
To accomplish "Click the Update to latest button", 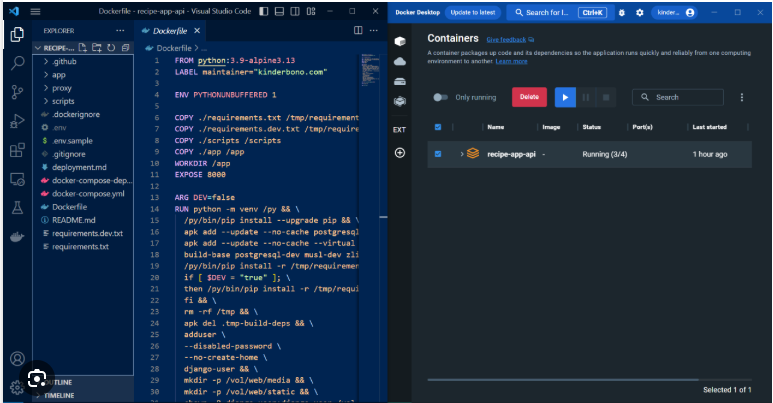I will coord(470,13).
